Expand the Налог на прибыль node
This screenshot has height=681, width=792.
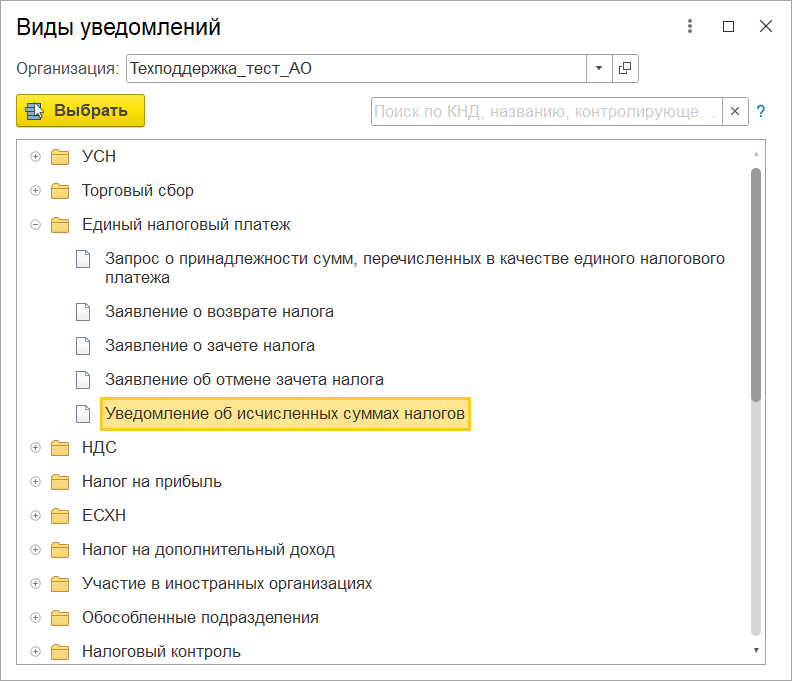(x=35, y=481)
